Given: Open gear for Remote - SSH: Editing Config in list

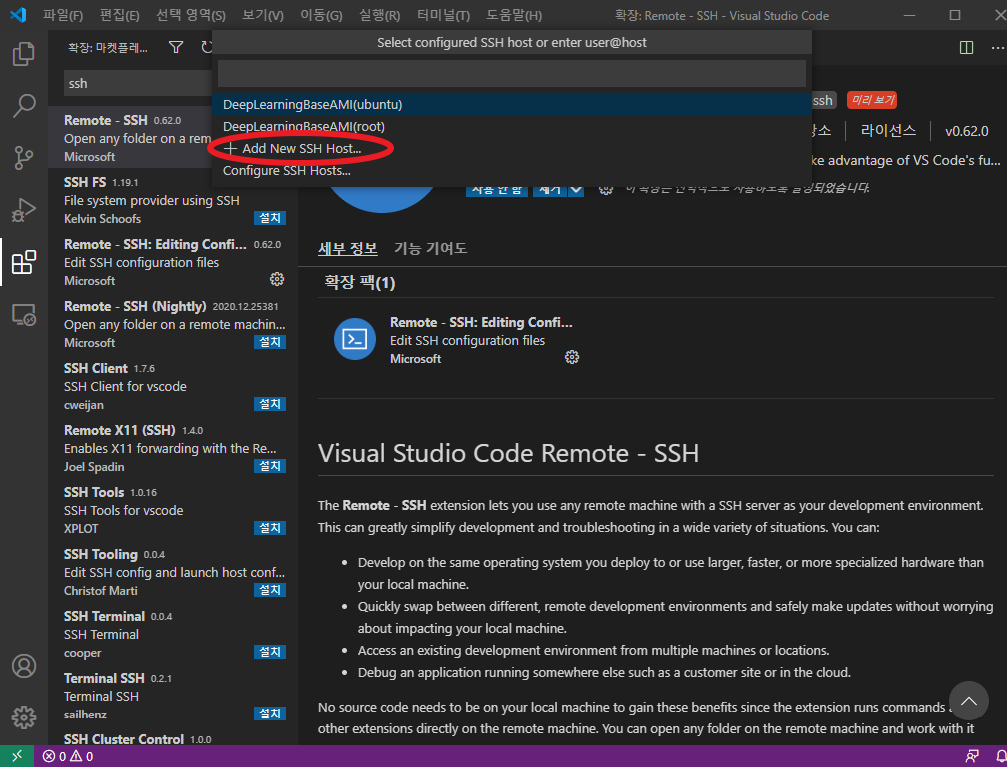Looking at the screenshot, I should tap(277, 279).
